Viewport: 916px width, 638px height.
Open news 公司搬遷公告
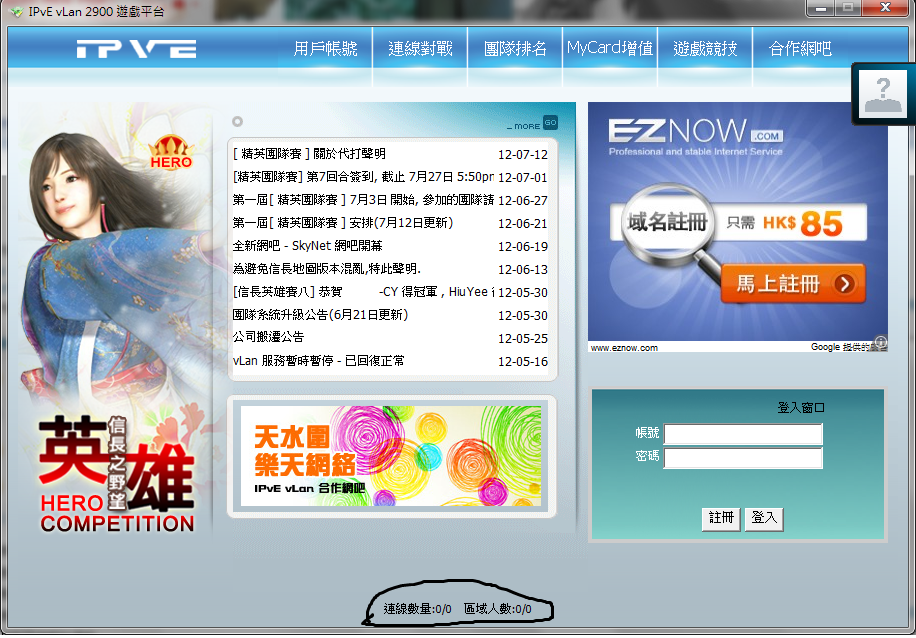(x=268, y=337)
